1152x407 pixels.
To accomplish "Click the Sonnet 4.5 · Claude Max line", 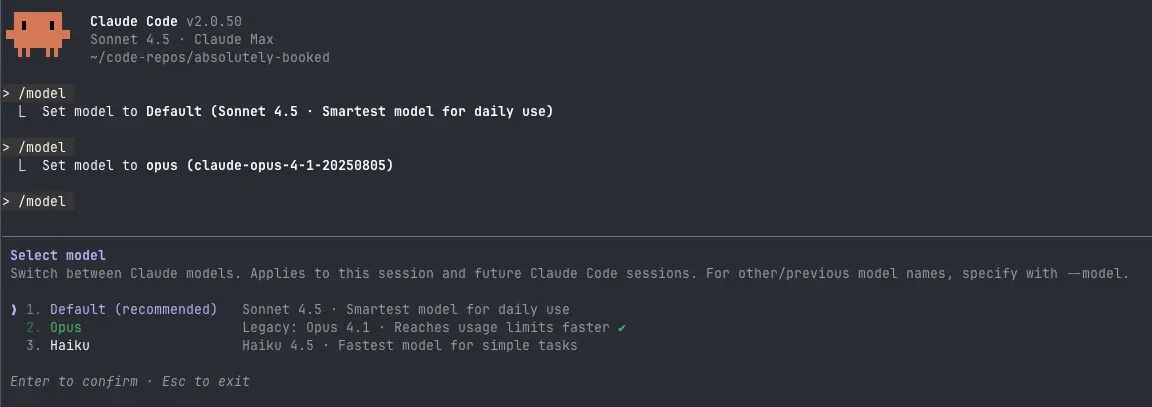I will 182,39.
